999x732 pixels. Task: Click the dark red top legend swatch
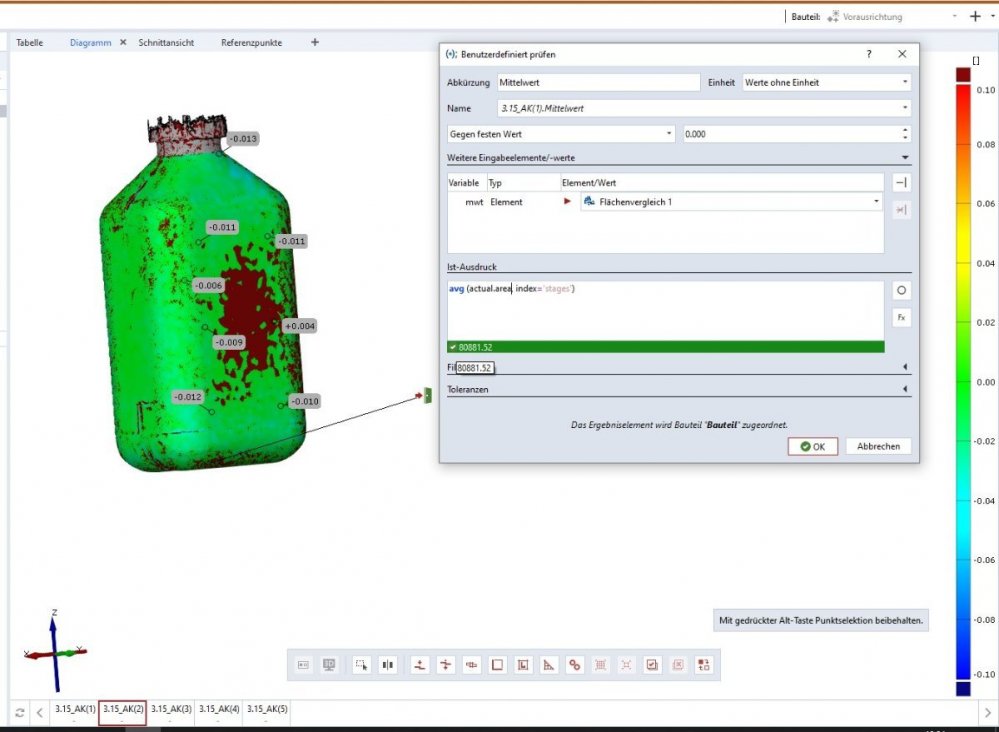(x=963, y=75)
